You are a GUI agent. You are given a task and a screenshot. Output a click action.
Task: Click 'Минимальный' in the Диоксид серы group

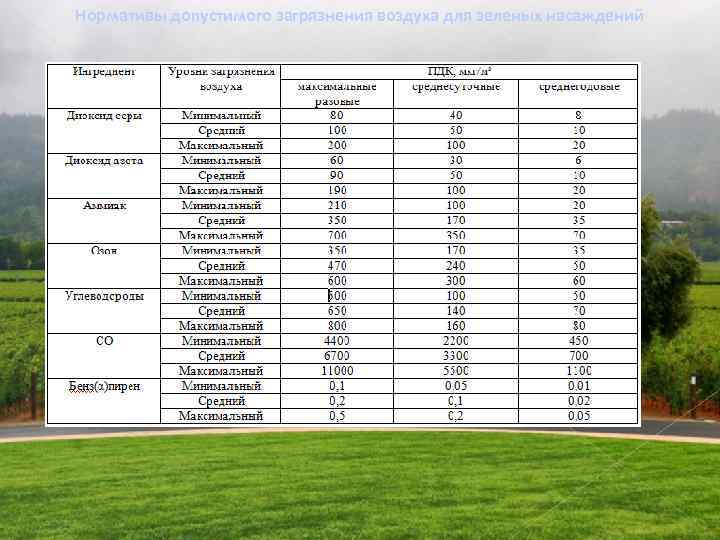pyautogui.click(x=221, y=115)
